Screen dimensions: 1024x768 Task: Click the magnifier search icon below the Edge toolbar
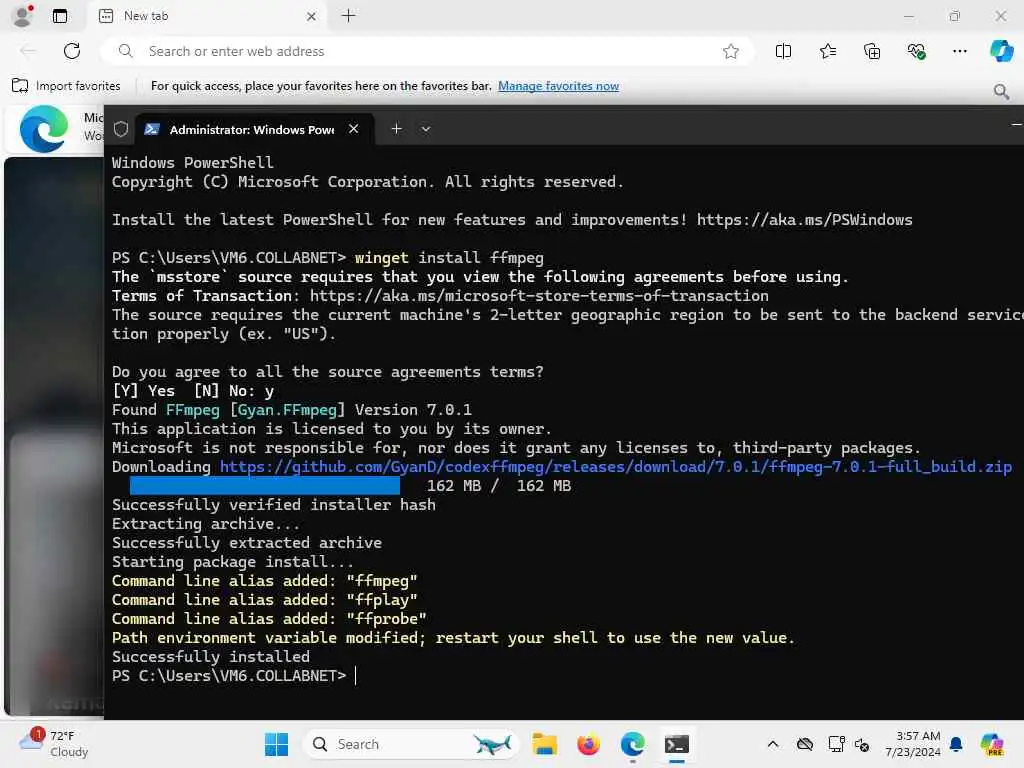tap(1001, 91)
